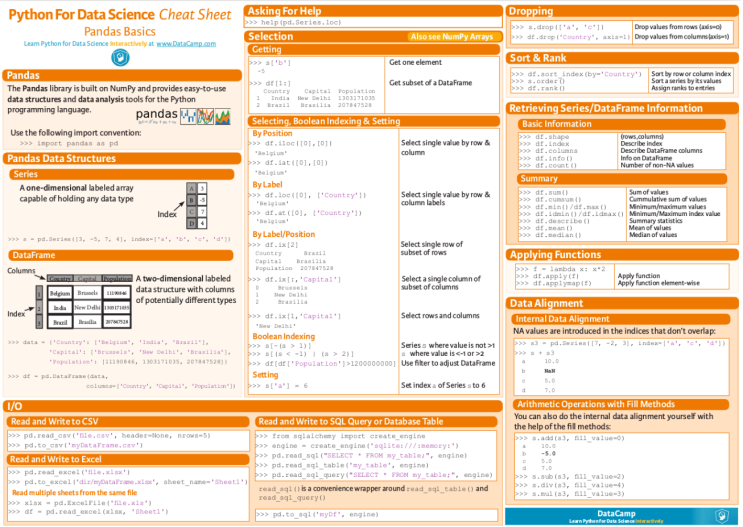Click the df.iat([0],[0]) code line
743x527 pixels.
click(289, 163)
